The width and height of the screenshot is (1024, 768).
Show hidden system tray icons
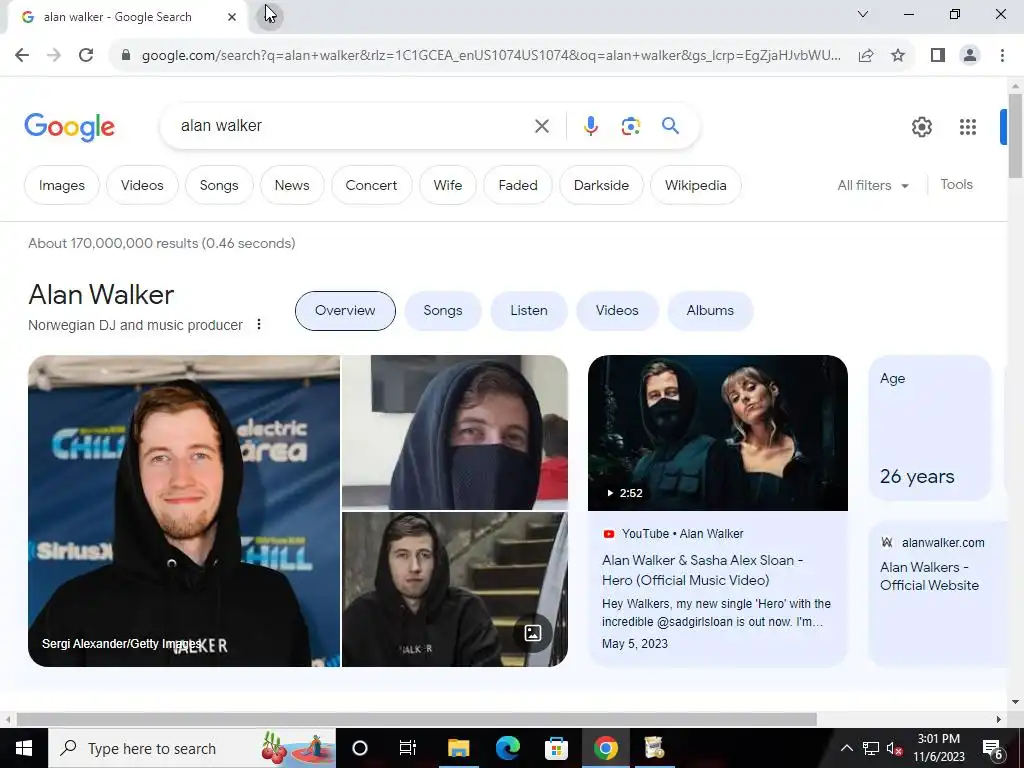pos(846,748)
